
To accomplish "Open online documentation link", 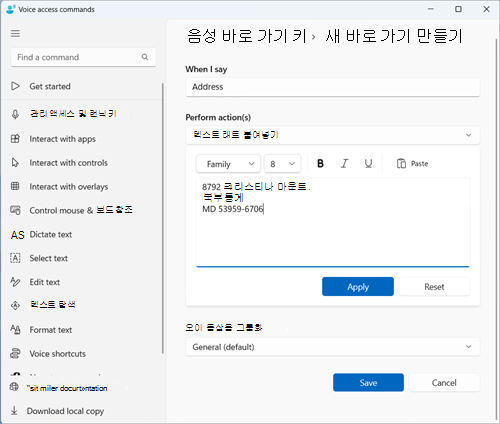I will pos(67,388).
